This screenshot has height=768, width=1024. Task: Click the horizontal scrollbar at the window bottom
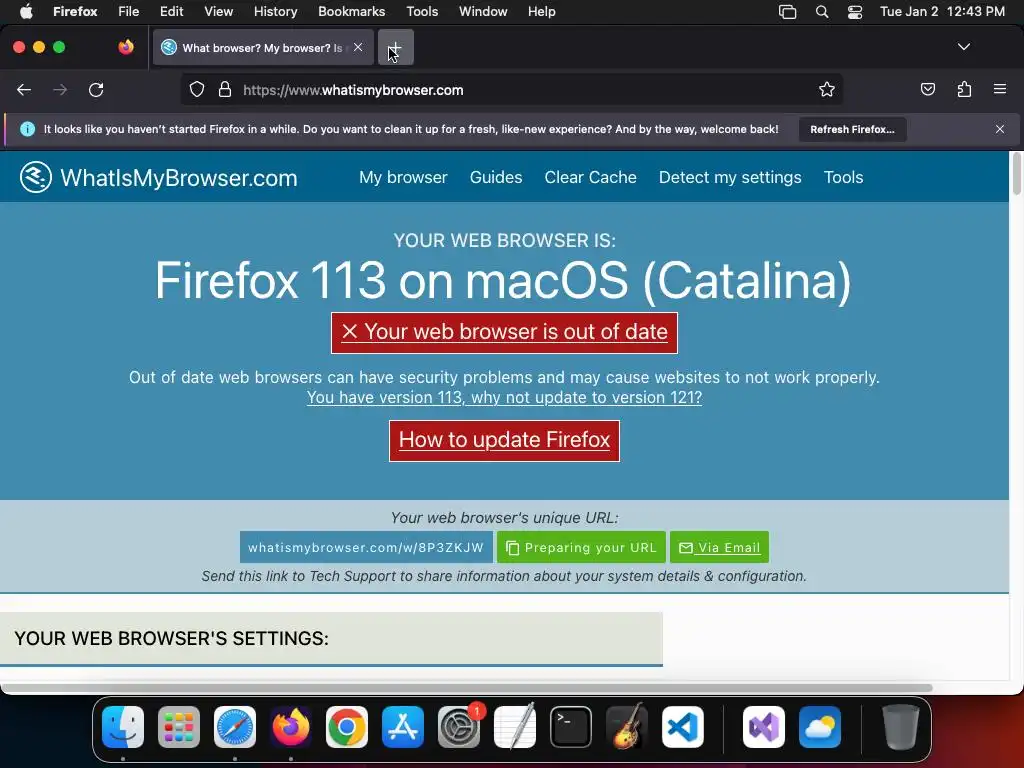pos(466,688)
